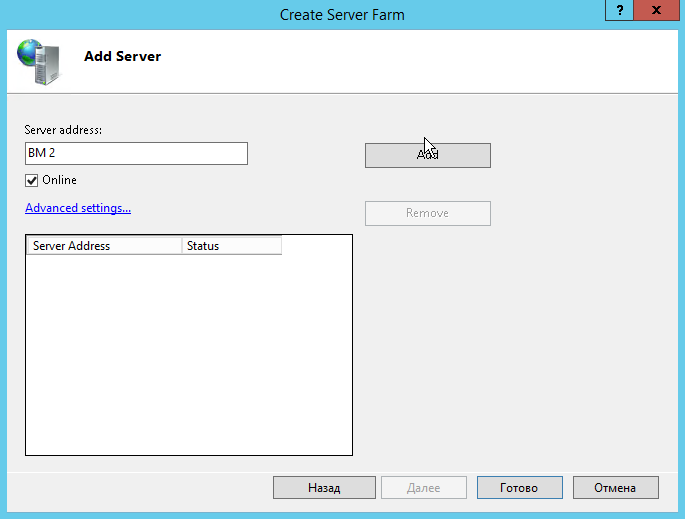The image size is (685, 519).
Task: Click the Add Server heading
Action: tap(122, 56)
